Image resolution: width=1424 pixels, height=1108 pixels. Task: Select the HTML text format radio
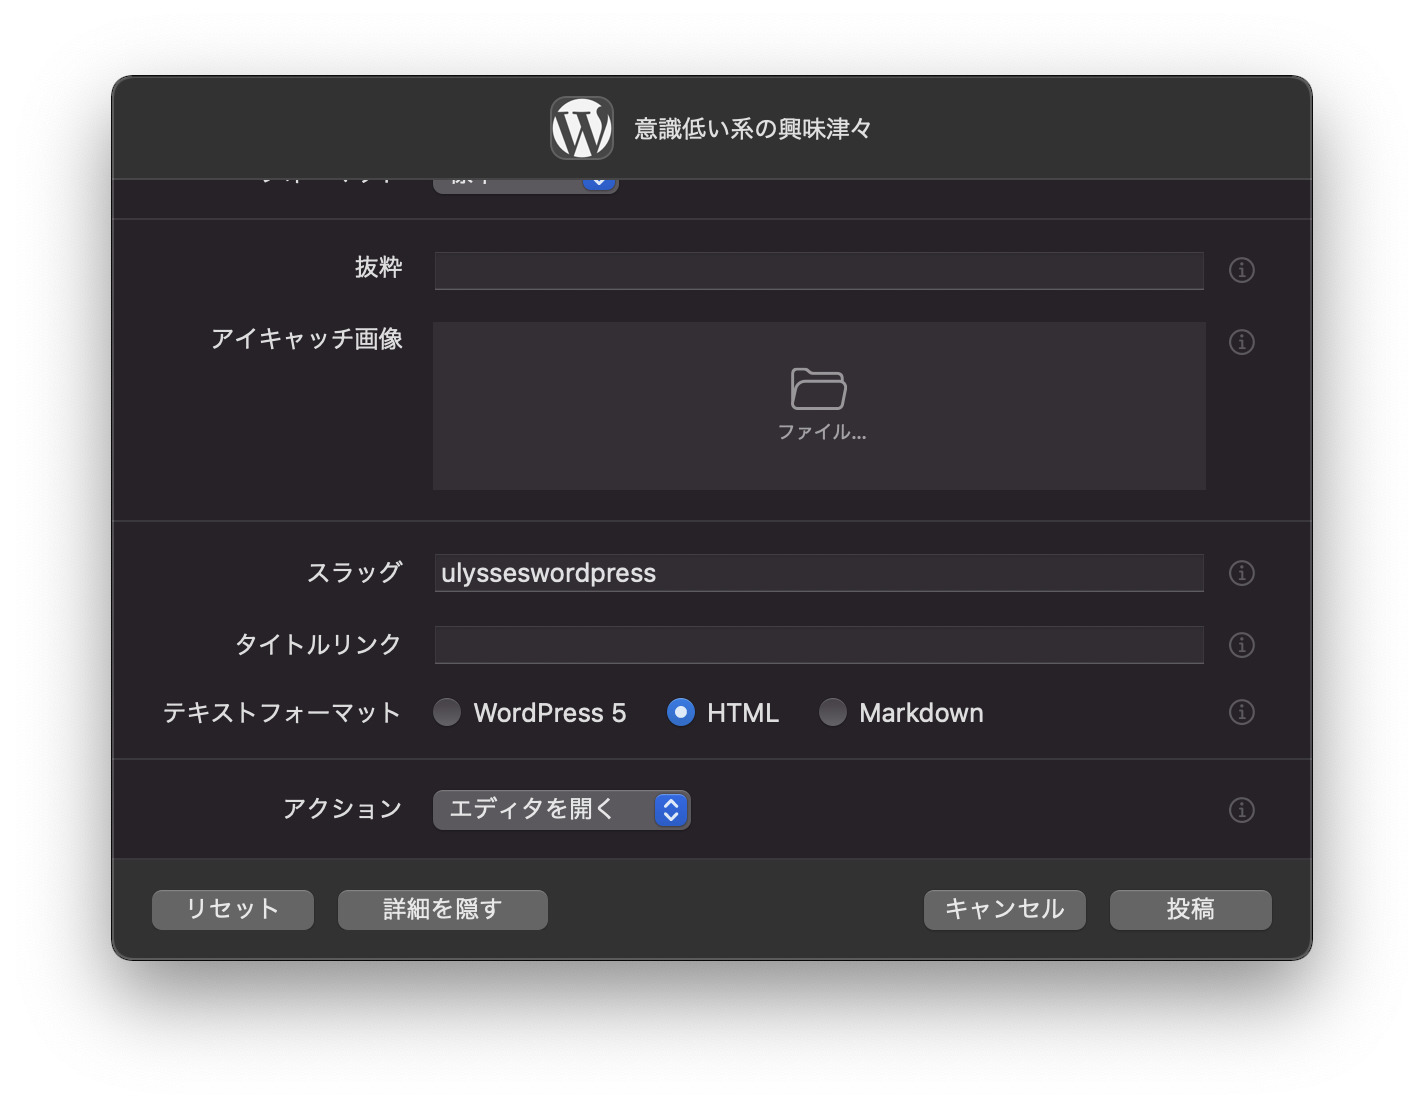(681, 712)
